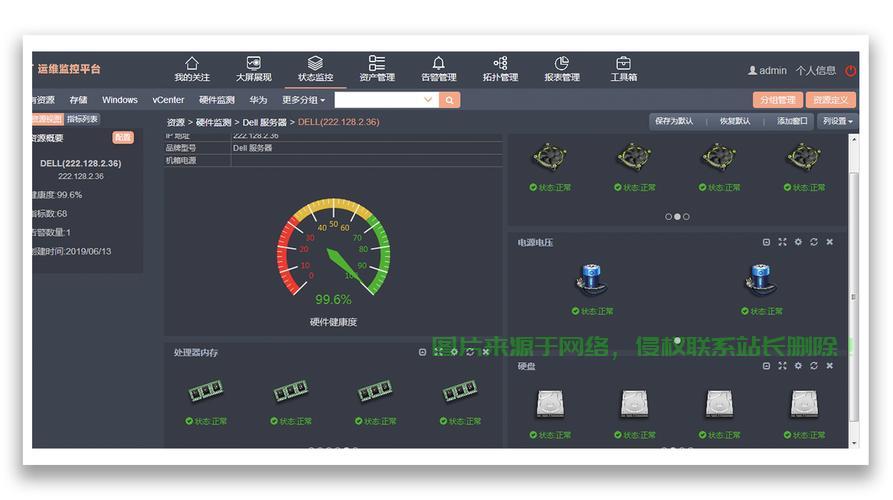
Task: Click sidebar resource name DELL(222.128.2.36)
Action: (x=80, y=163)
